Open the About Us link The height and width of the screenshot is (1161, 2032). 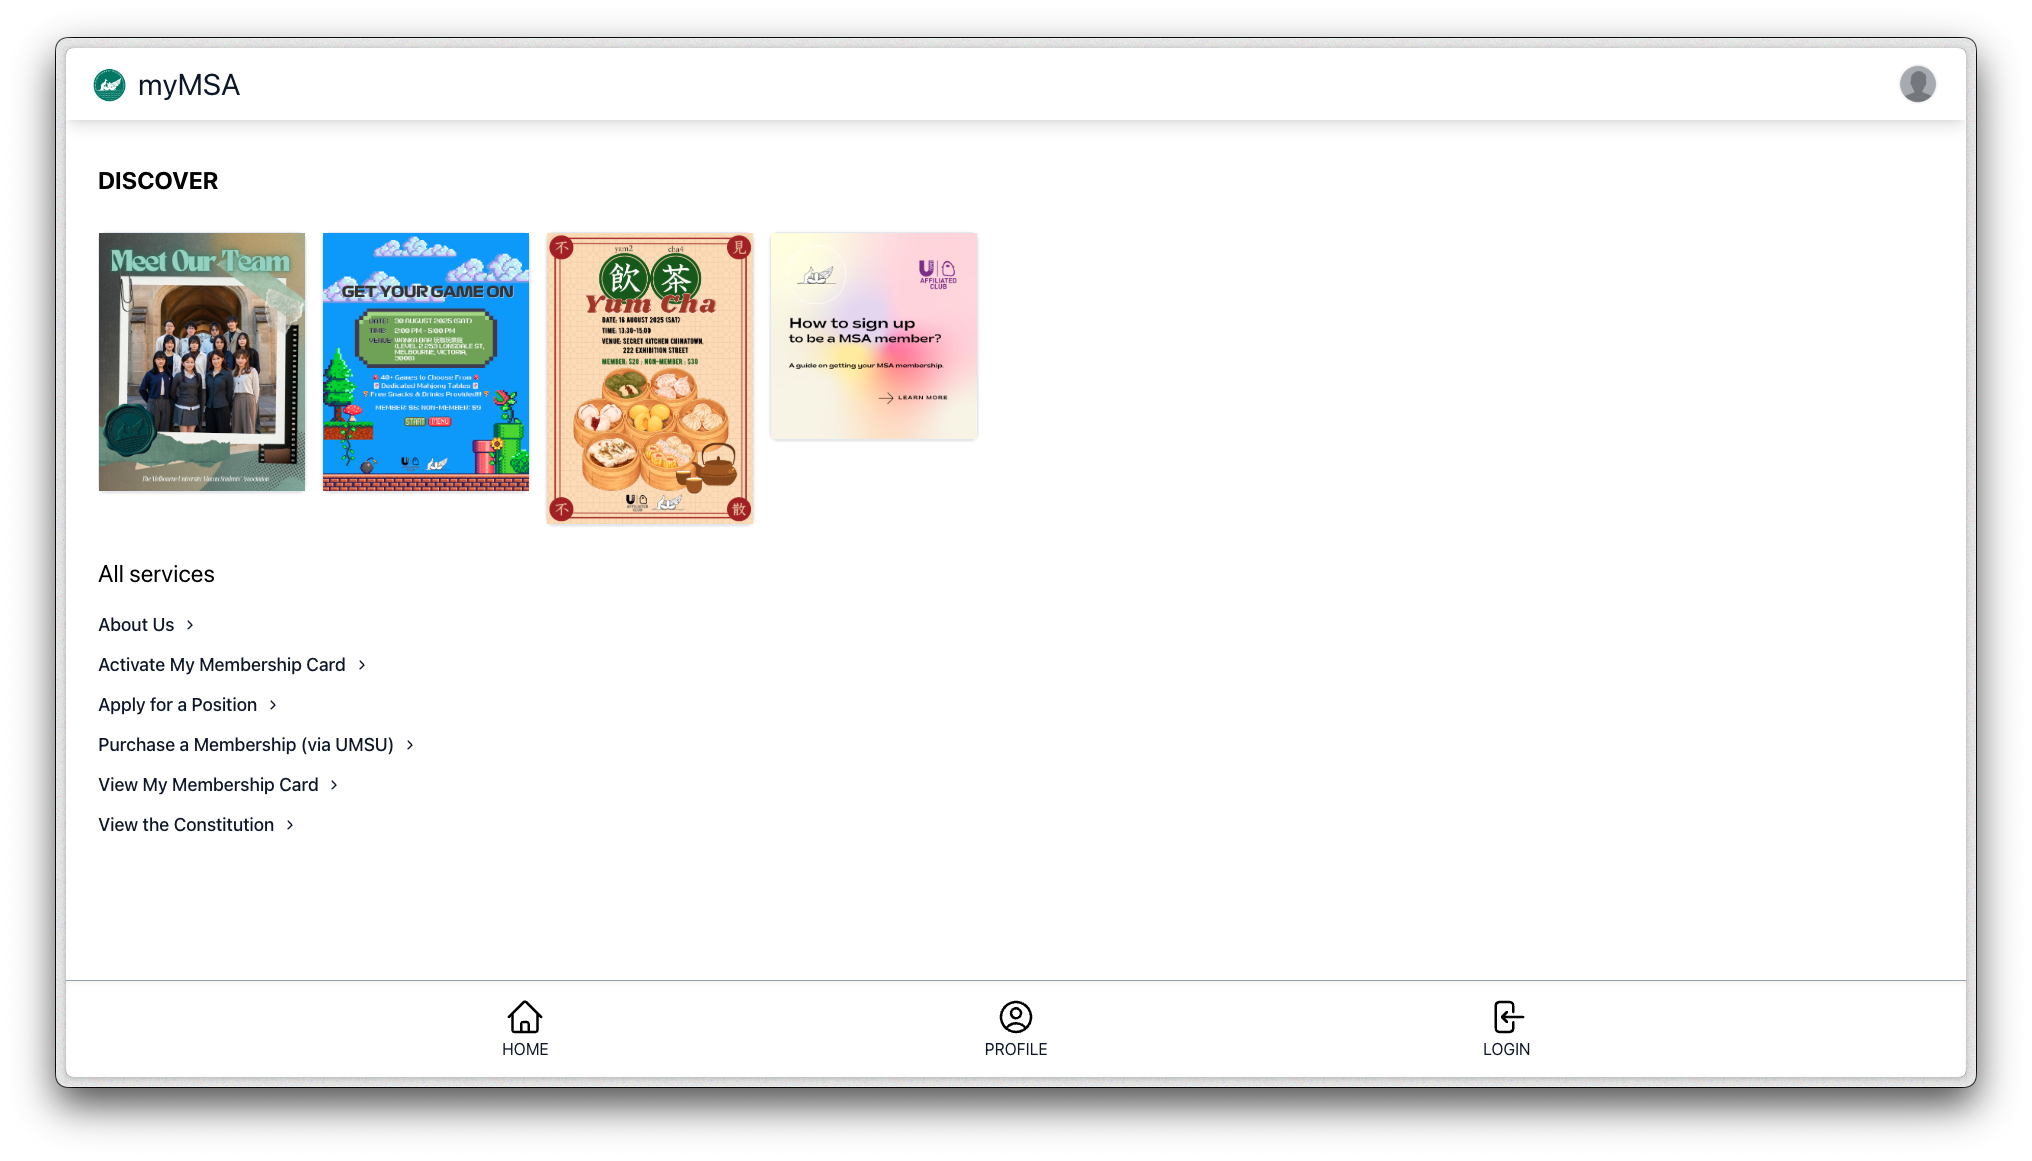pyautogui.click(x=136, y=625)
